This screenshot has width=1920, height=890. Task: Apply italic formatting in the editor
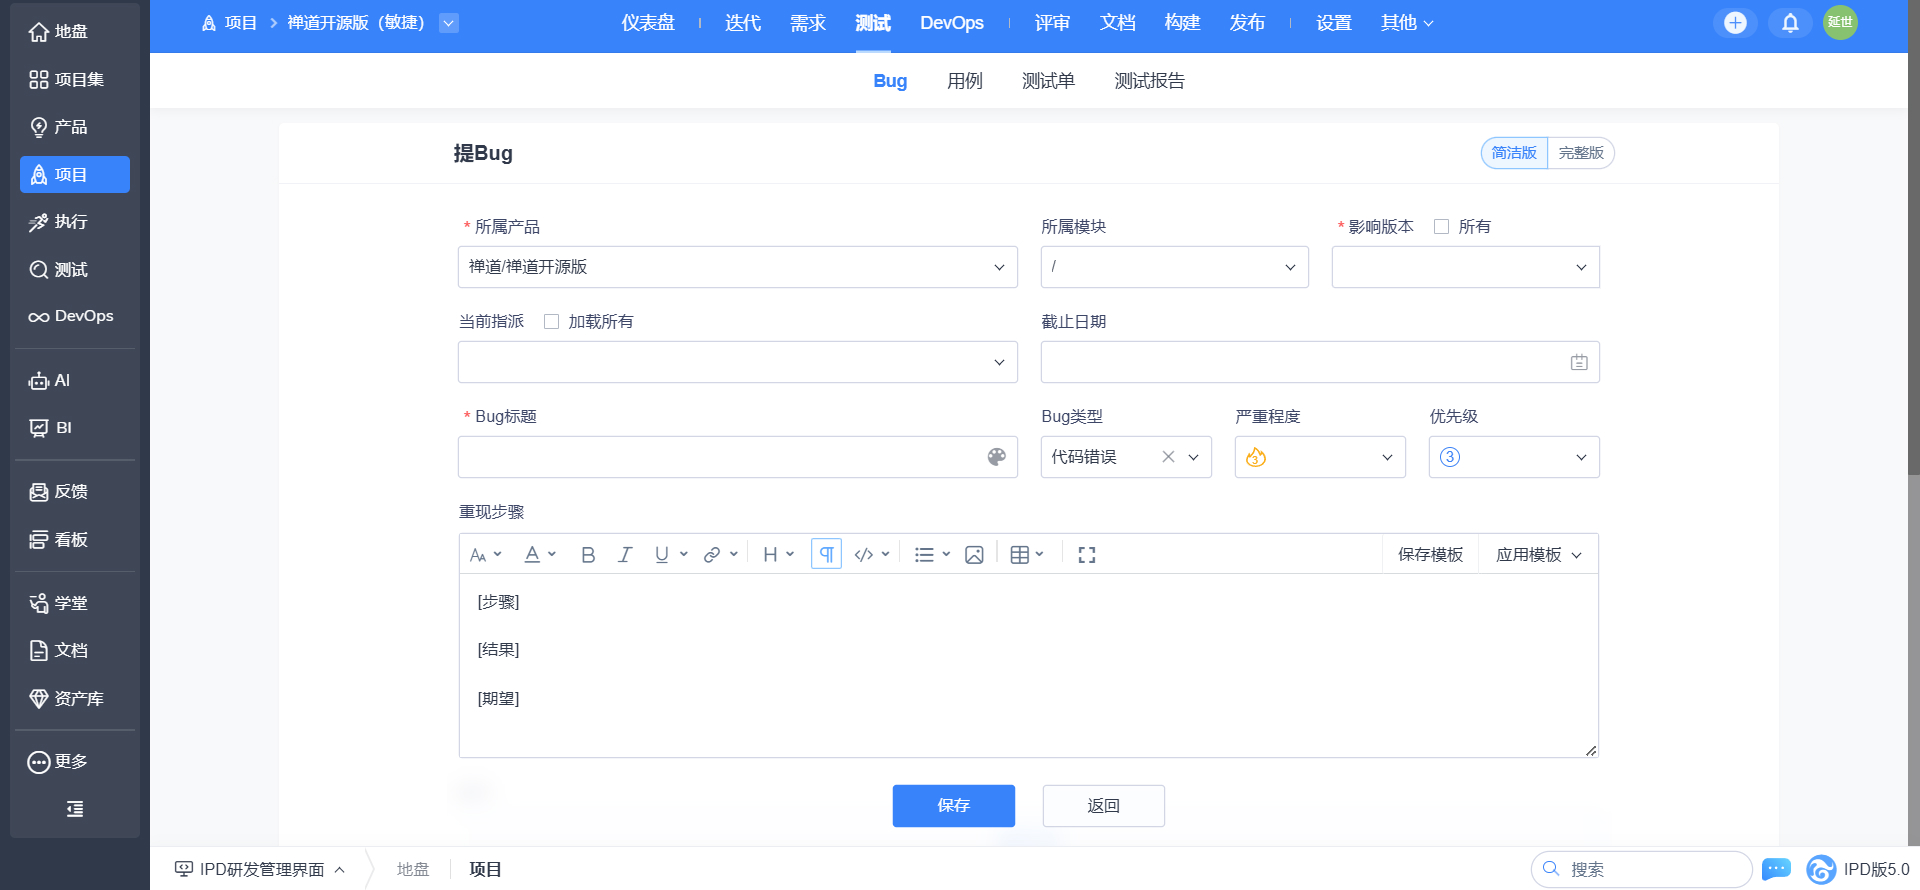point(625,555)
